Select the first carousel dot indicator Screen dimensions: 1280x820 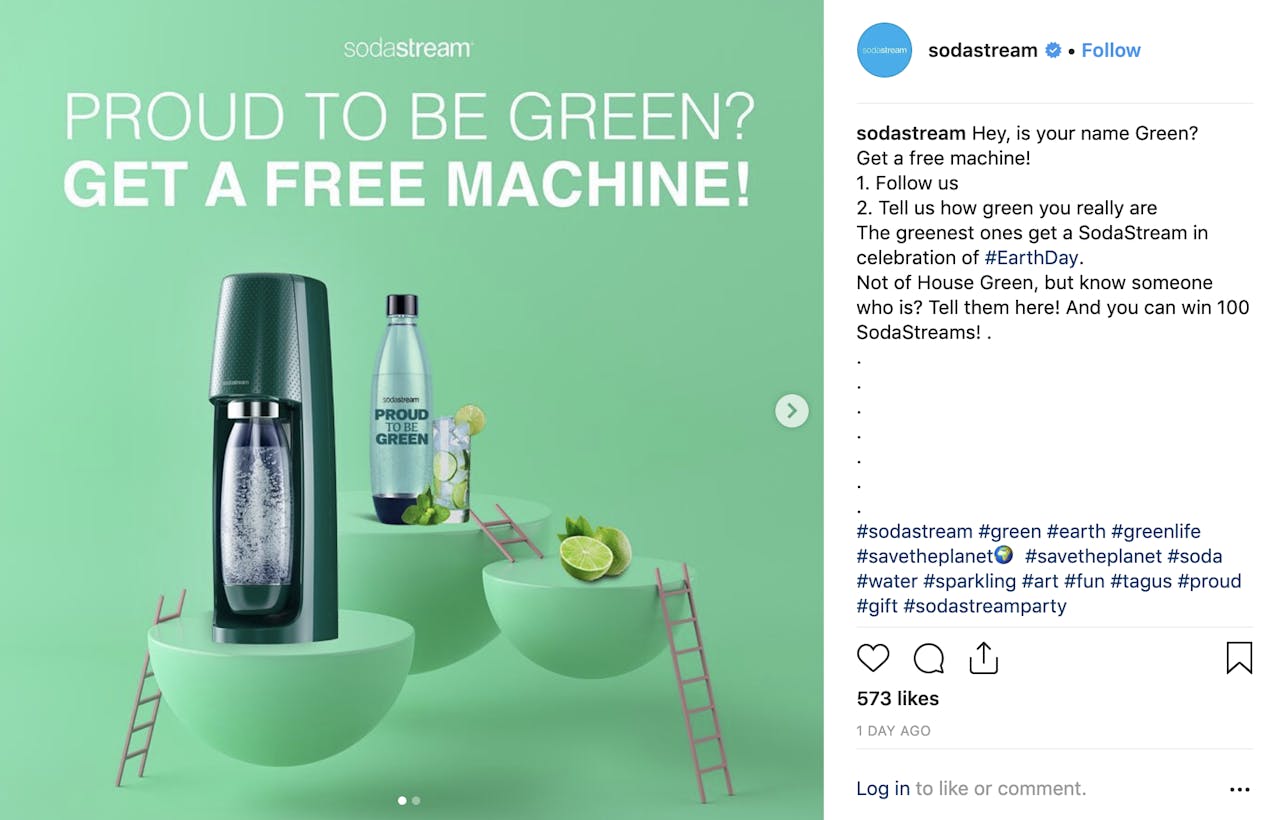402,800
